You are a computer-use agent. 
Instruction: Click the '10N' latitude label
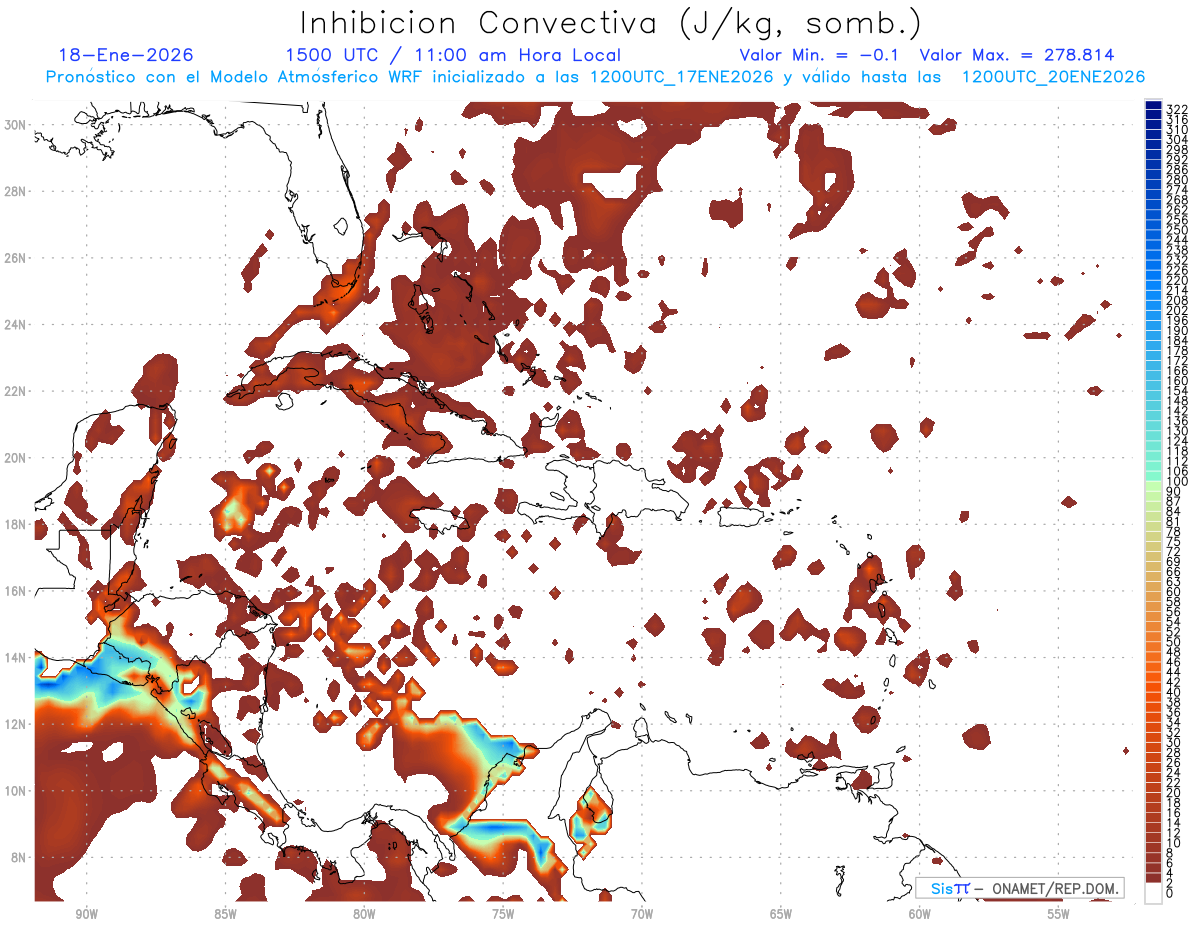[x=16, y=790]
